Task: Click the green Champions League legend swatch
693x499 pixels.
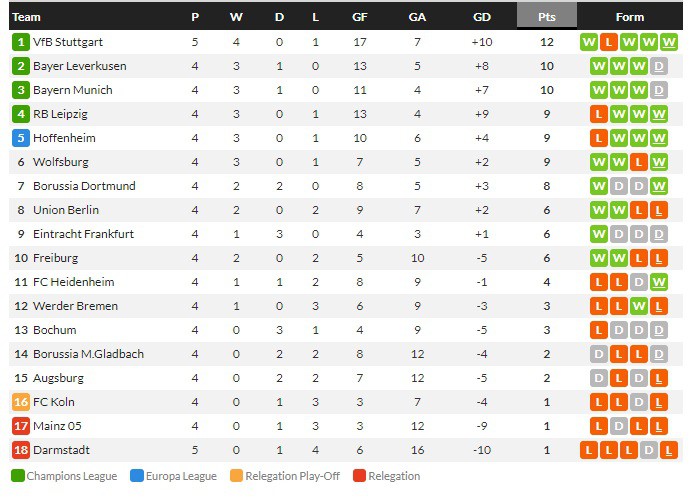Action: click(x=17, y=476)
